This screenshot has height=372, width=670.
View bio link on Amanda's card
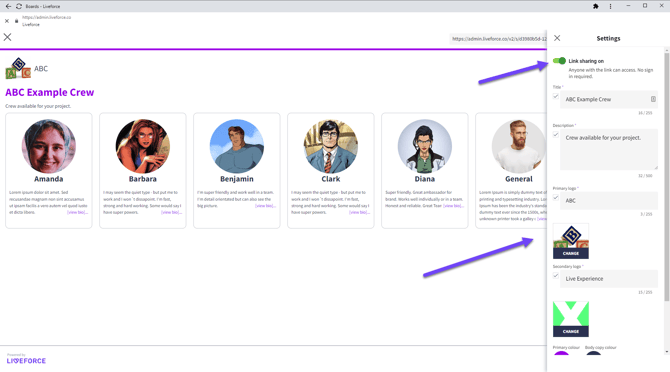coord(77,212)
